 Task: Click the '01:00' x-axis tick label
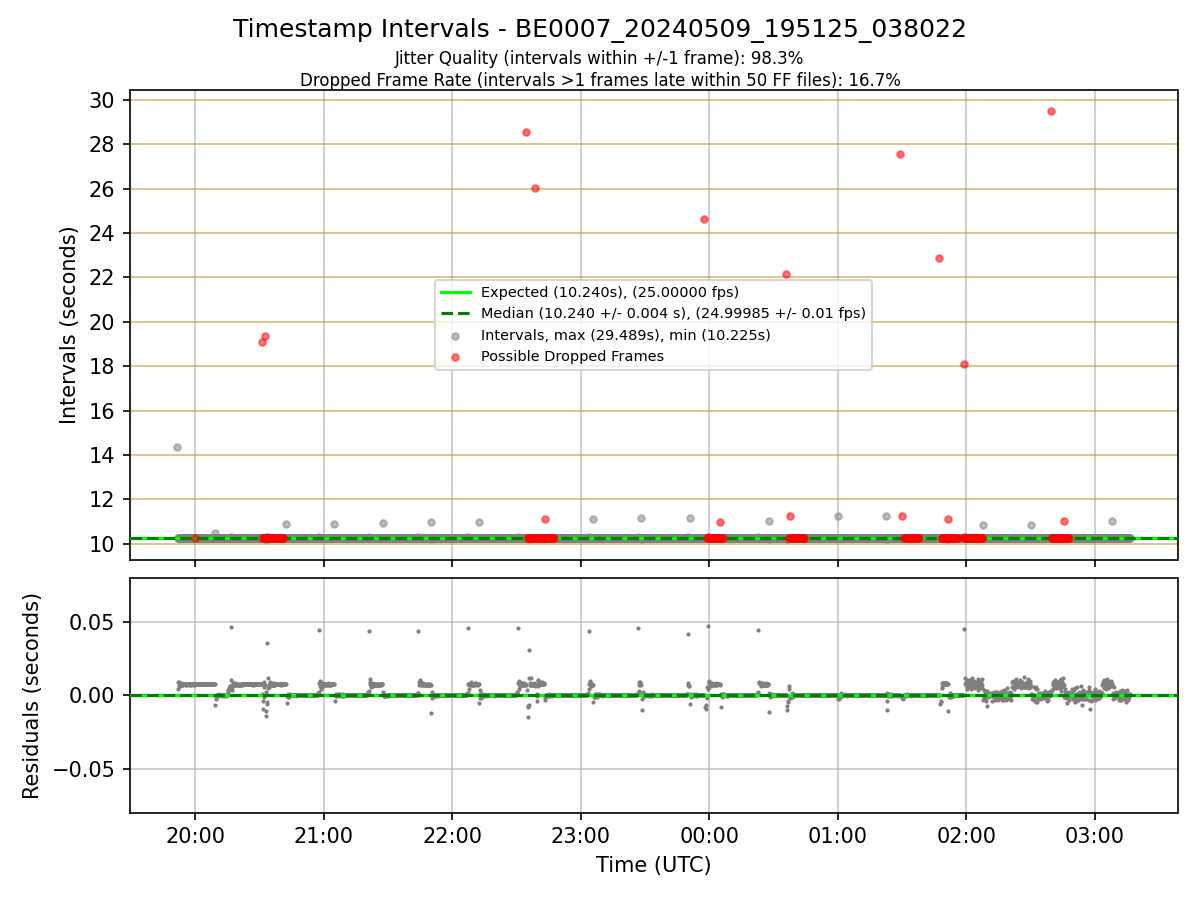pos(837,835)
